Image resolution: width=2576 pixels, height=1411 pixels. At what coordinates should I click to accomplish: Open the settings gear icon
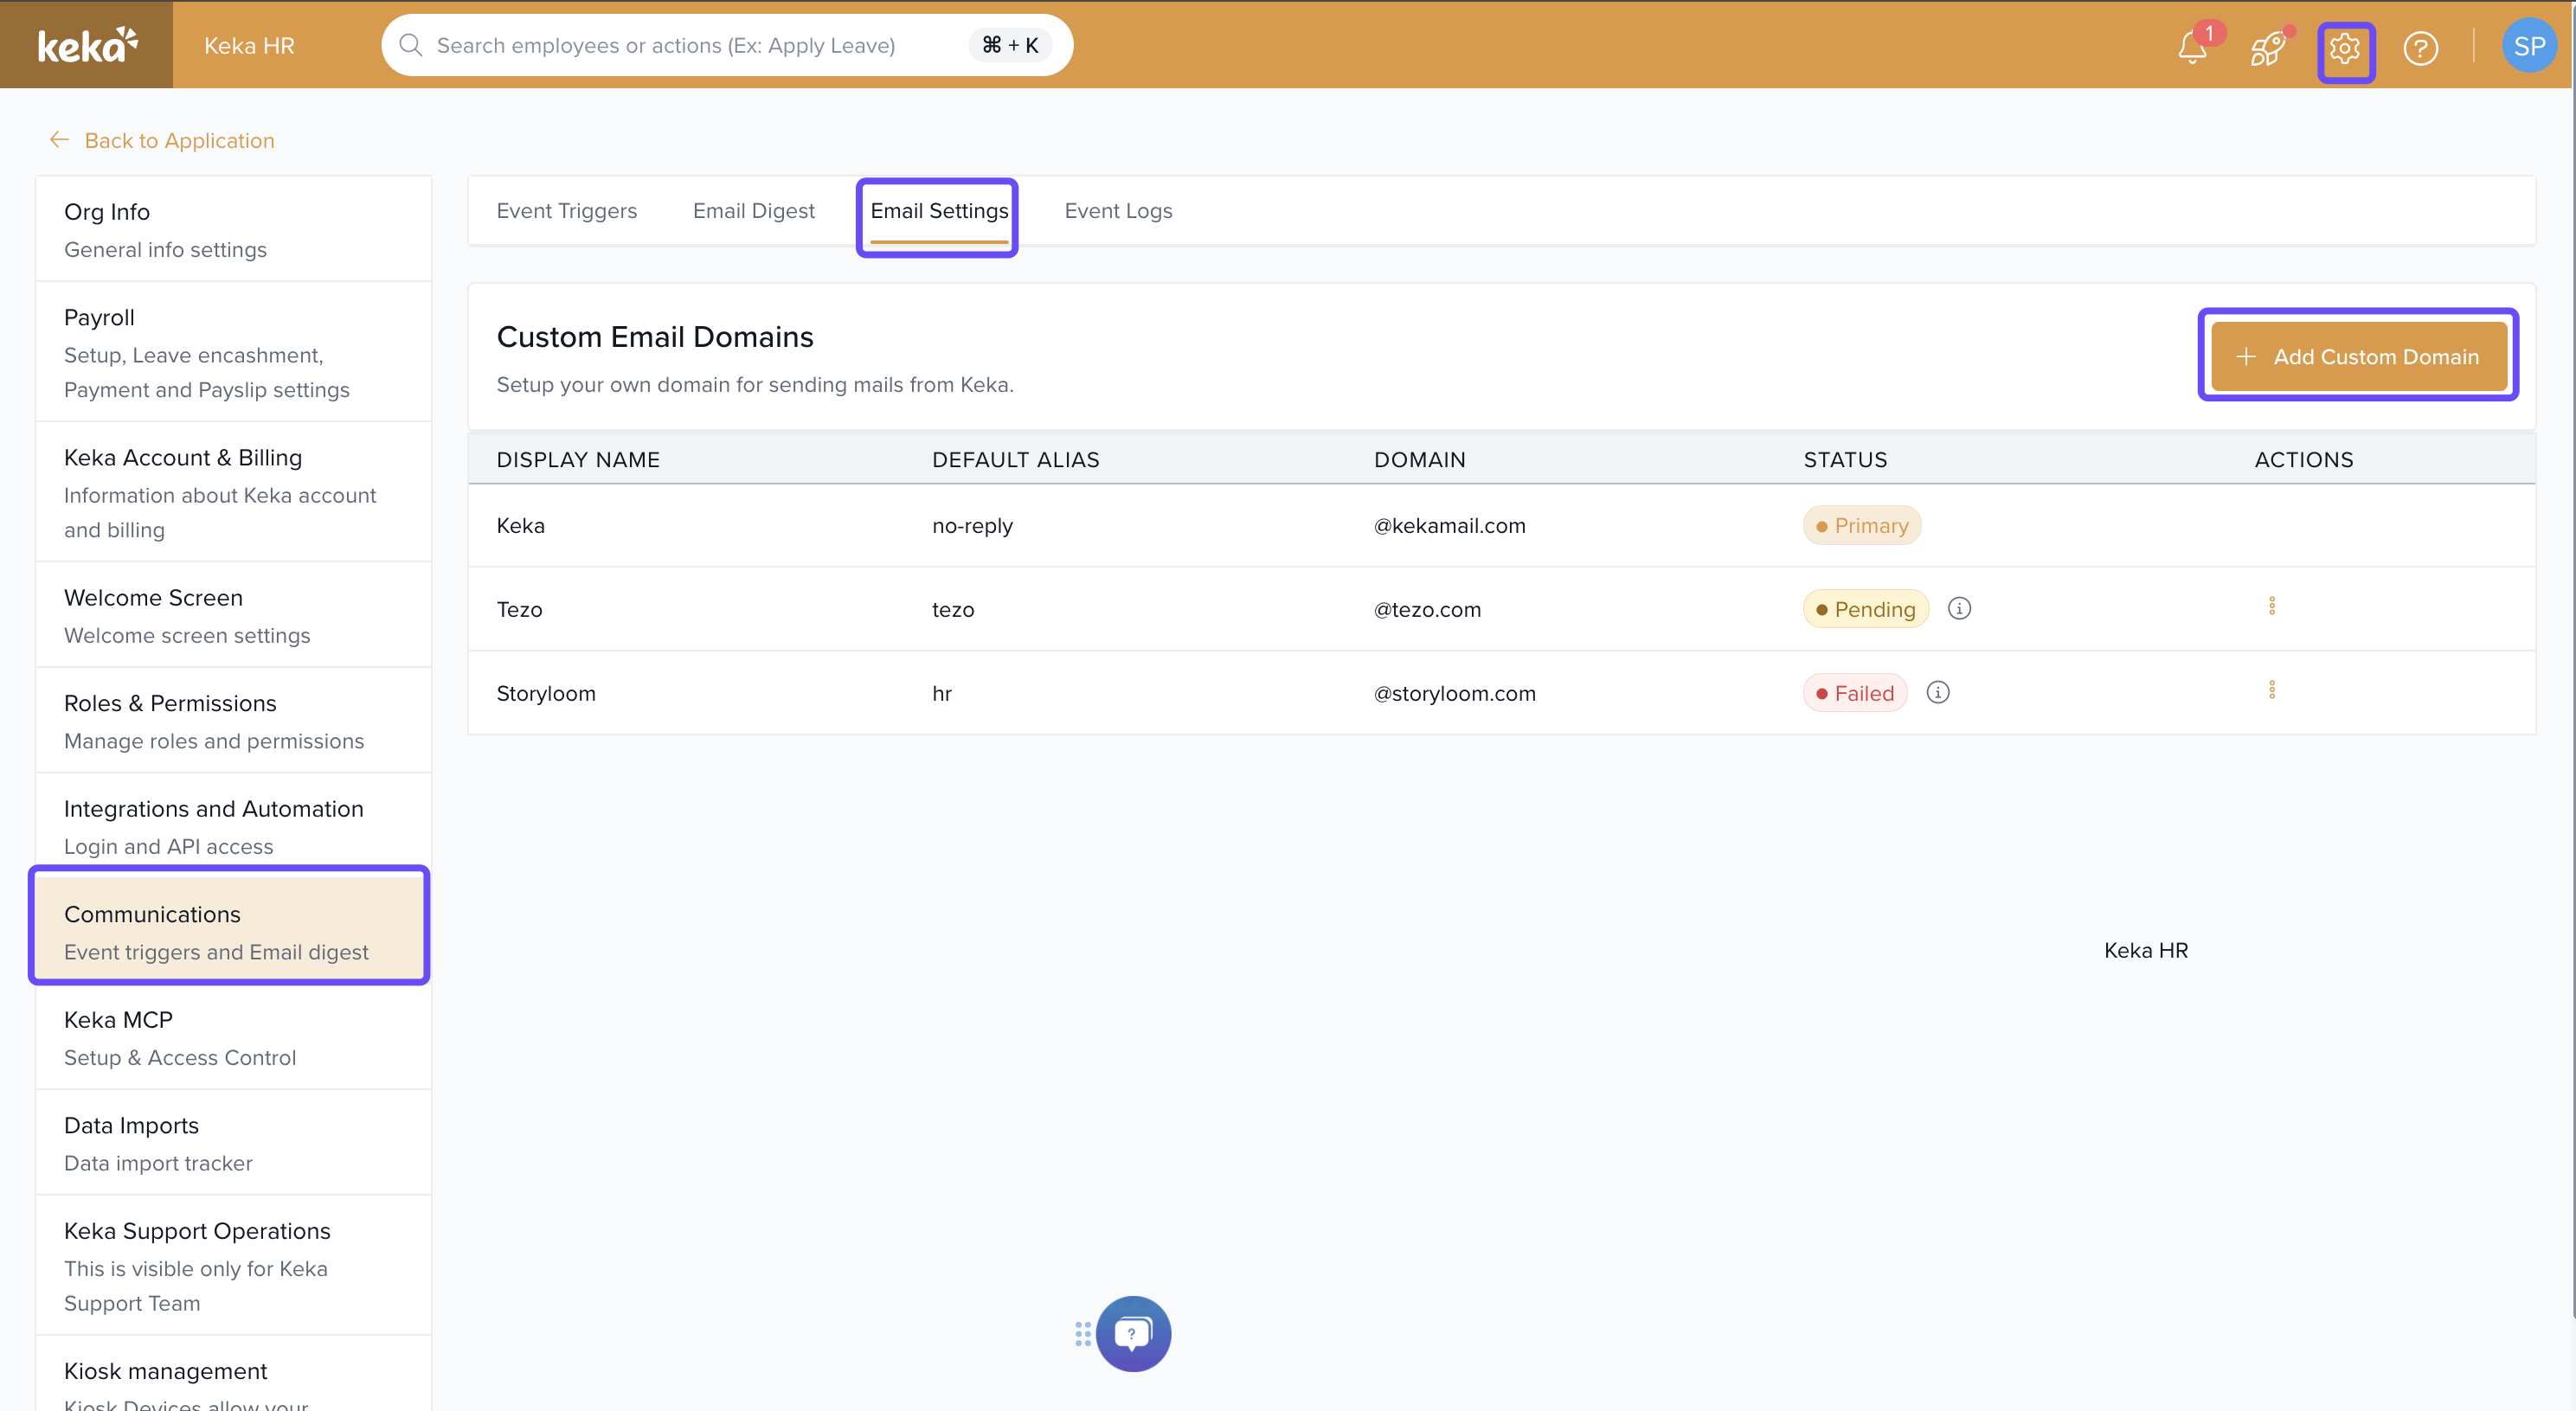pos(2345,47)
